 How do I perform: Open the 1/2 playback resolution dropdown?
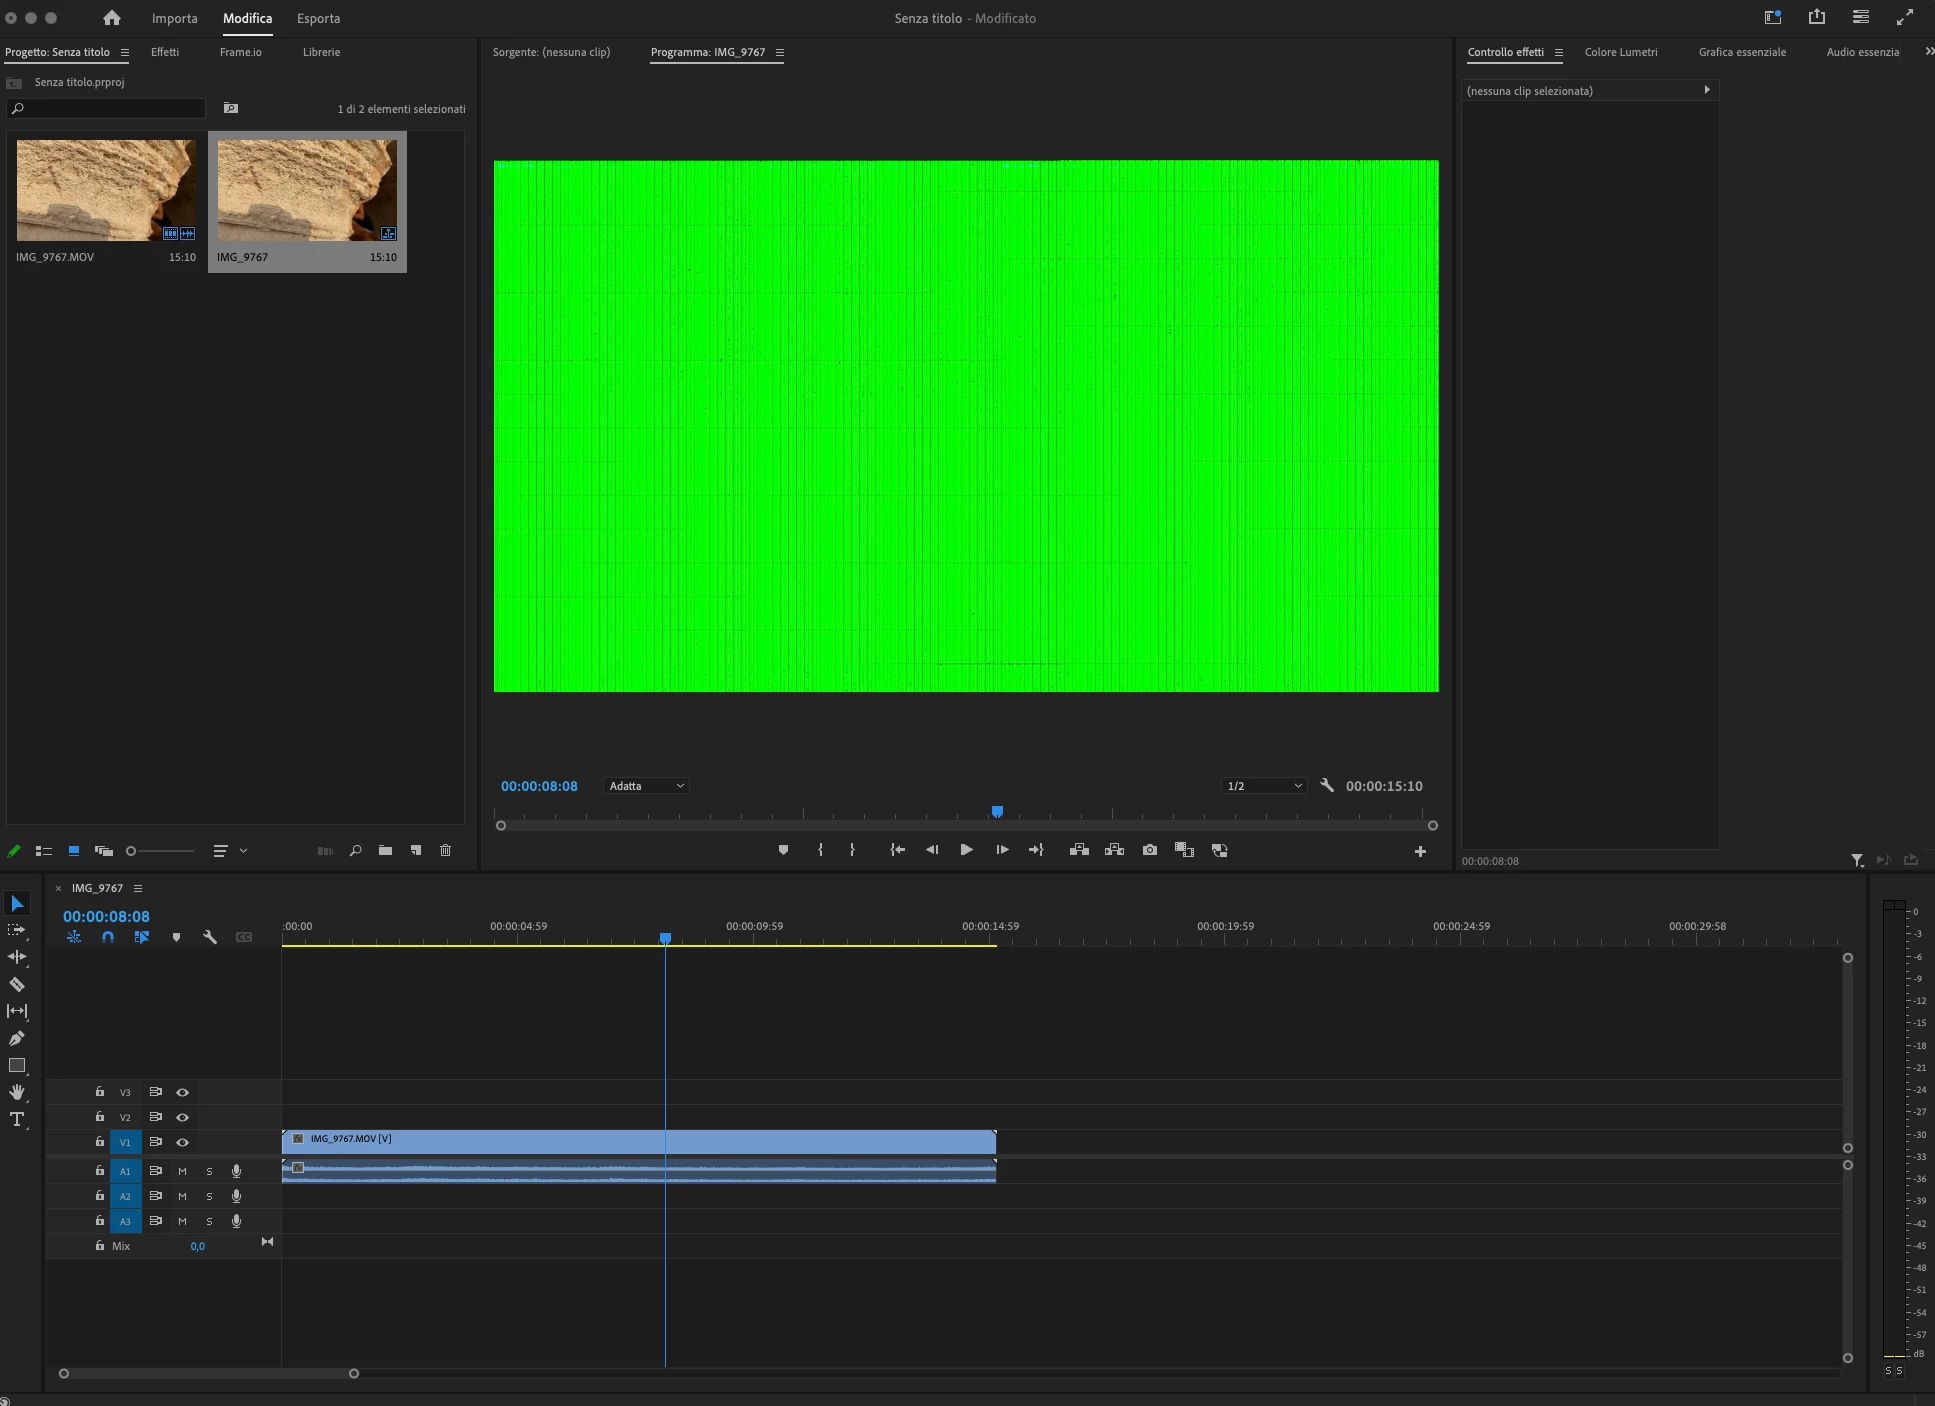1264,786
